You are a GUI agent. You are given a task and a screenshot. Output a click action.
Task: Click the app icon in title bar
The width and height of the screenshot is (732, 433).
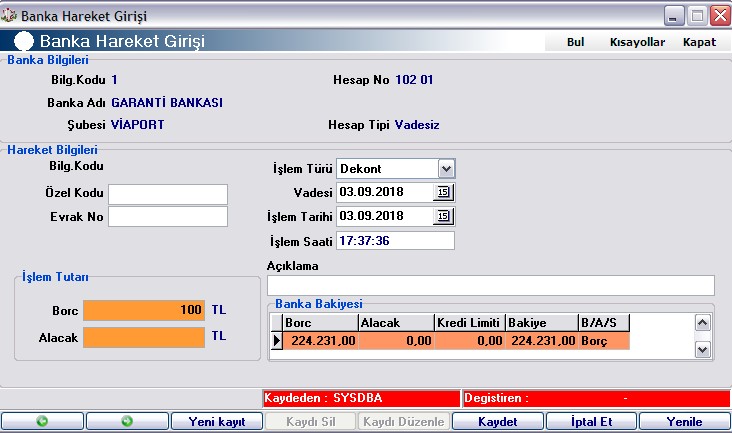pos(8,15)
